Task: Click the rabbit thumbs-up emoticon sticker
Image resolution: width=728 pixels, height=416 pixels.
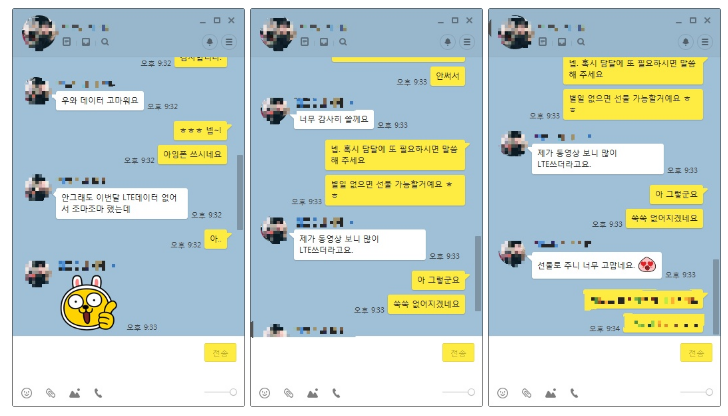Action: (x=89, y=303)
